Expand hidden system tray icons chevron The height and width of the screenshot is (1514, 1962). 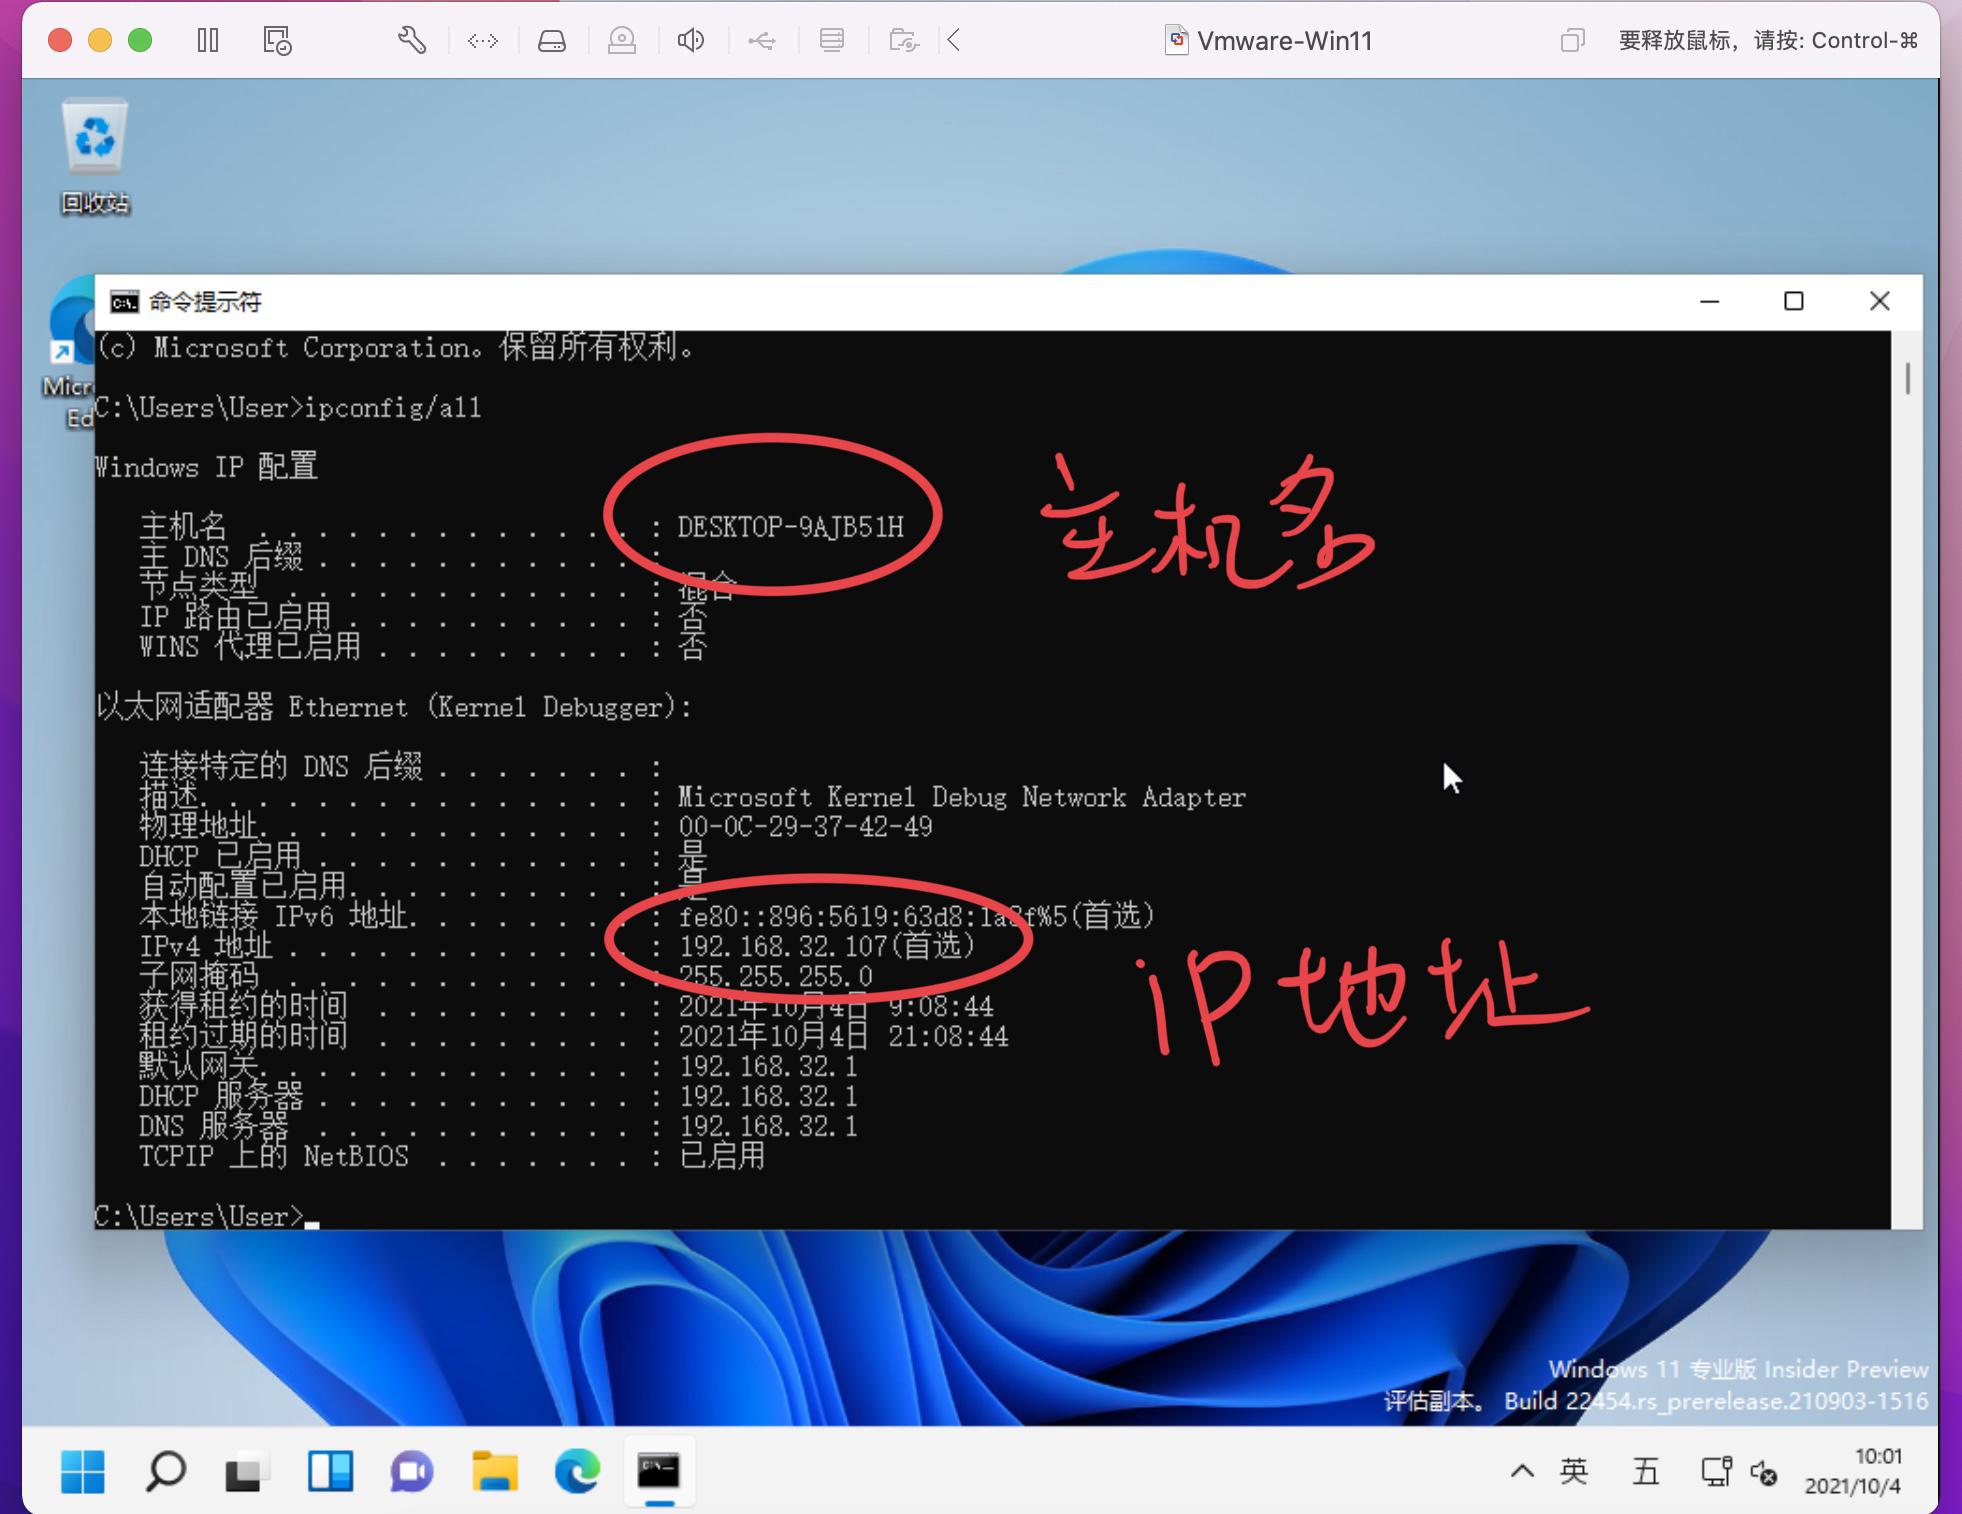click(x=1523, y=1471)
